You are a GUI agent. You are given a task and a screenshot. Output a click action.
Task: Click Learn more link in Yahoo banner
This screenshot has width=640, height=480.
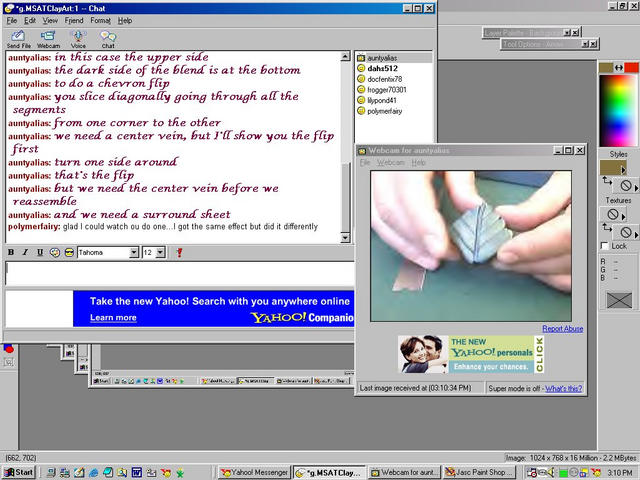click(x=113, y=318)
